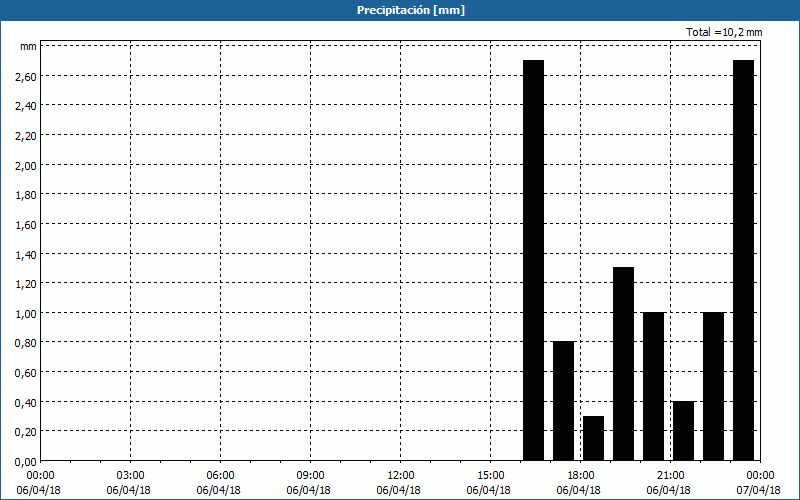800x500 pixels.
Task: Select the last 2,7 mm bar before midnight
Action: pyautogui.click(x=743, y=260)
